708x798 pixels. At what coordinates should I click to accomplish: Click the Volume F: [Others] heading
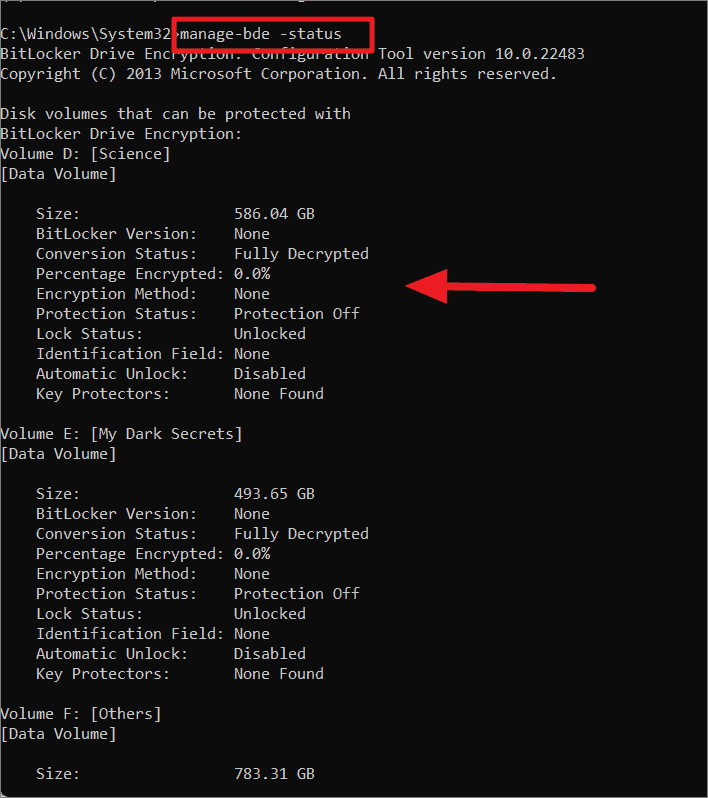[x=81, y=714]
